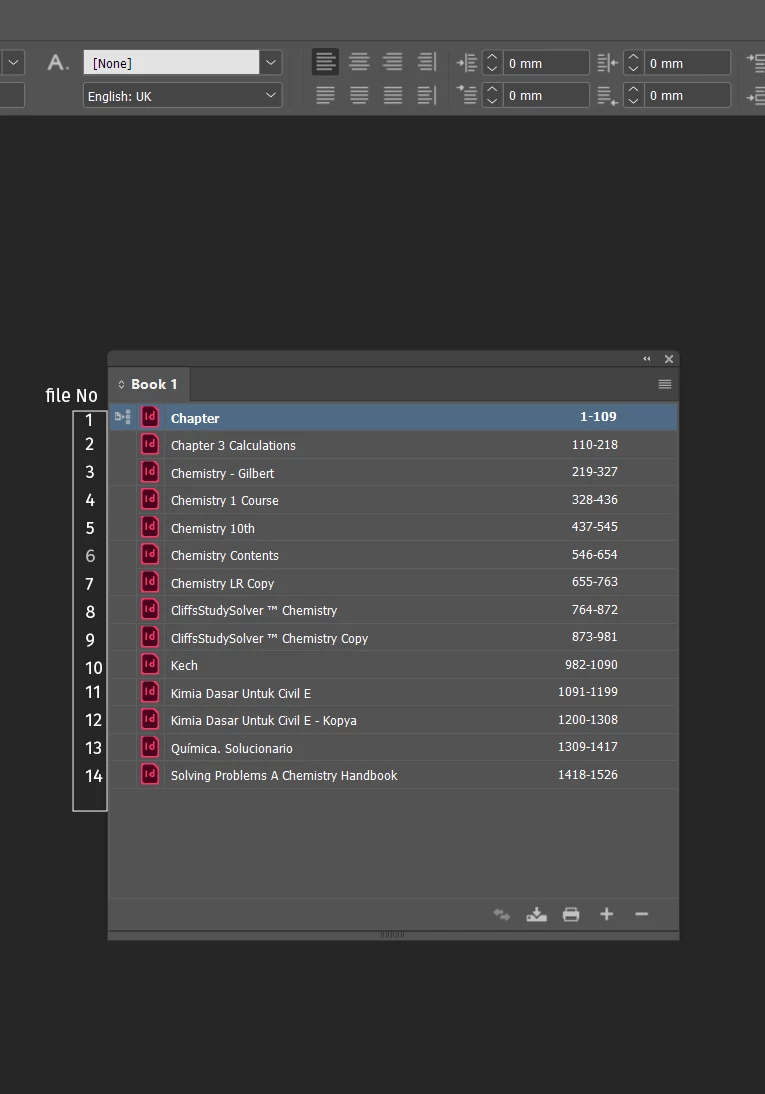Collapse Book panel with double-arrow icon

point(646,359)
